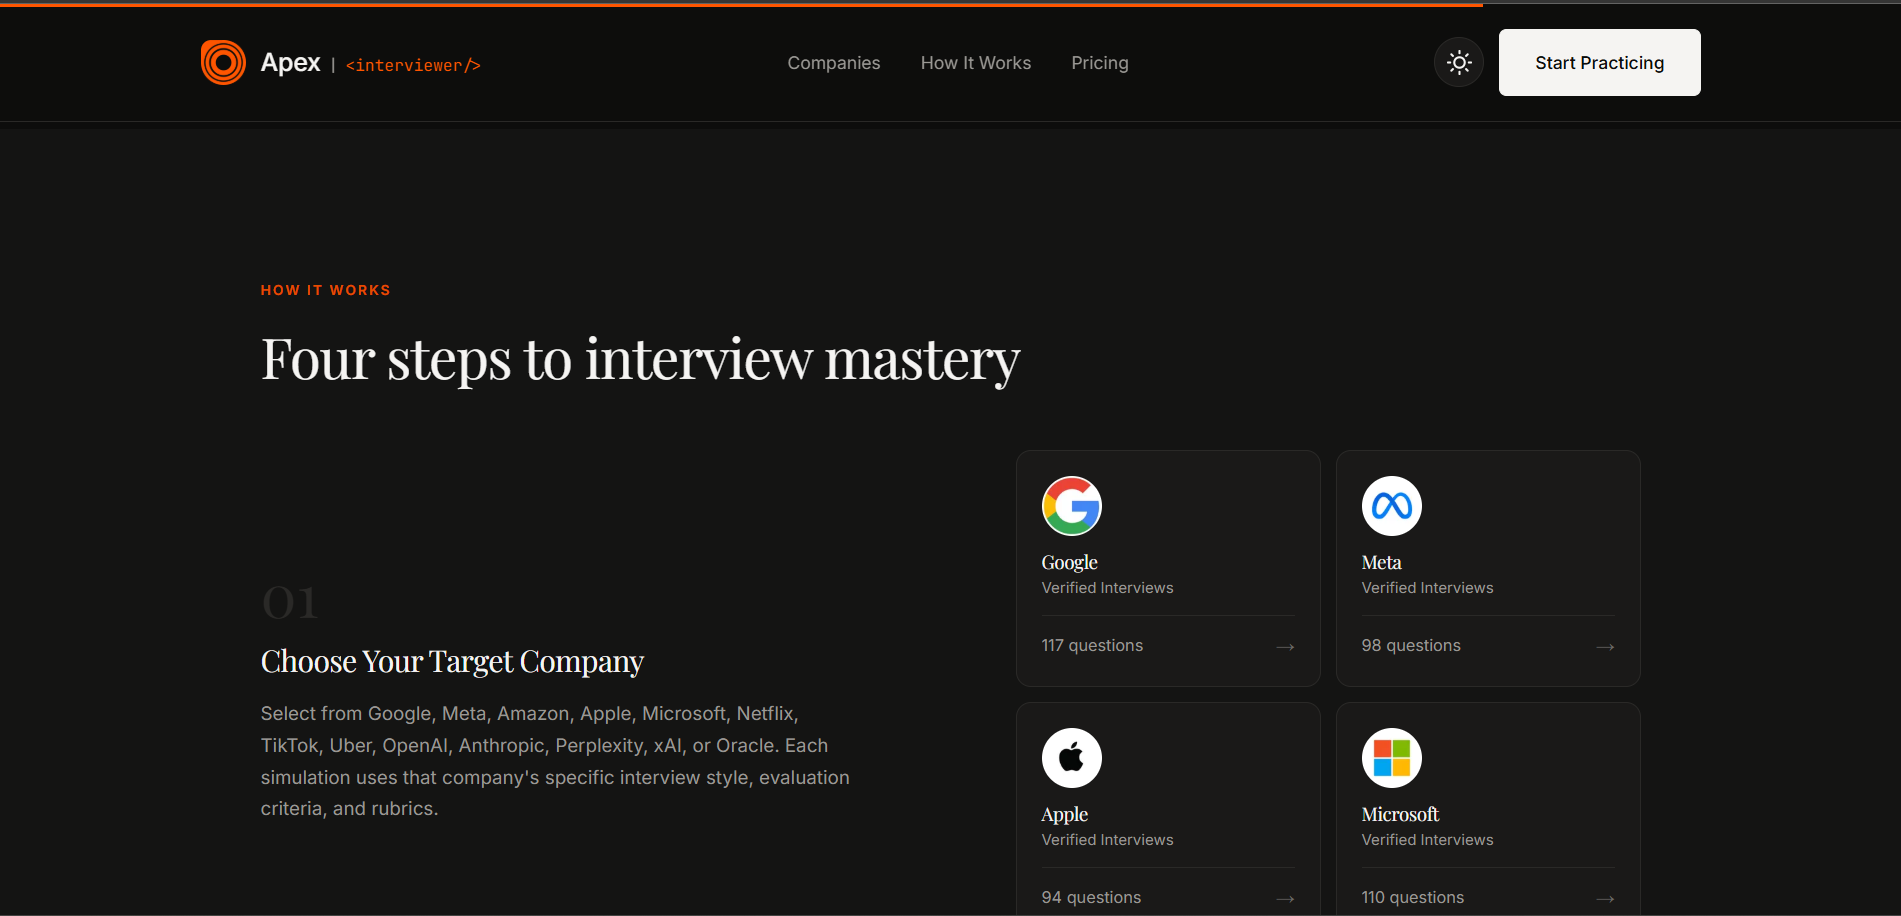
Task: Open the Companies nav item
Action: pos(834,63)
